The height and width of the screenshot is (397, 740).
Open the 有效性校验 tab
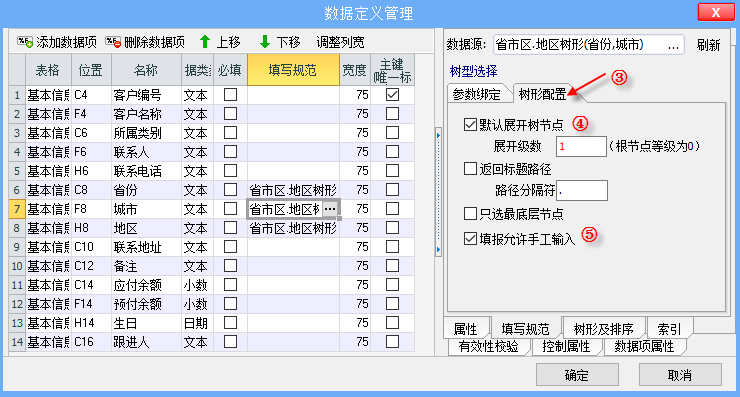pos(488,346)
